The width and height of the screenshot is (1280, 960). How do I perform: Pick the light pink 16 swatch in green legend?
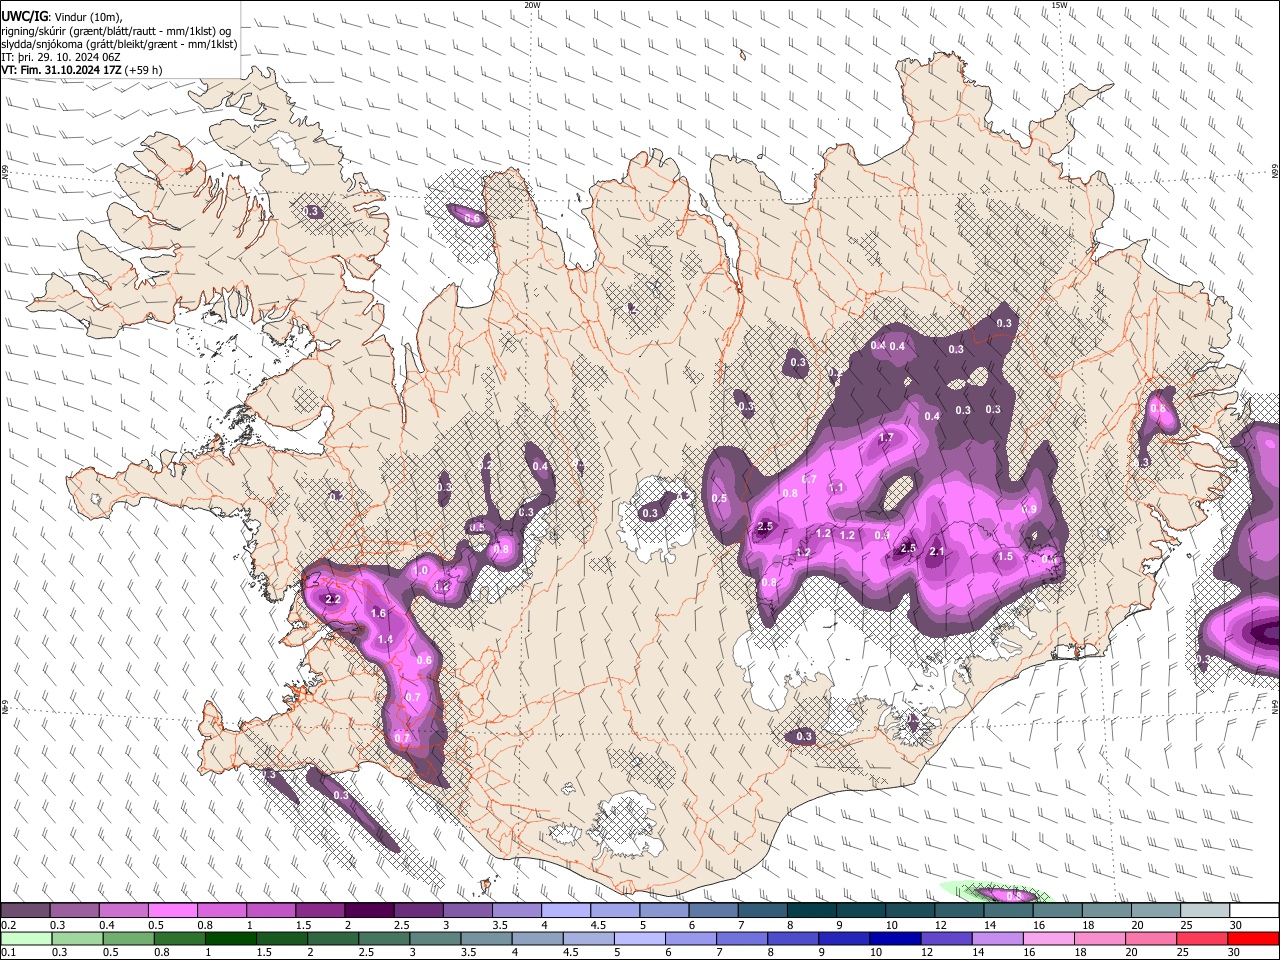(1049, 938)
